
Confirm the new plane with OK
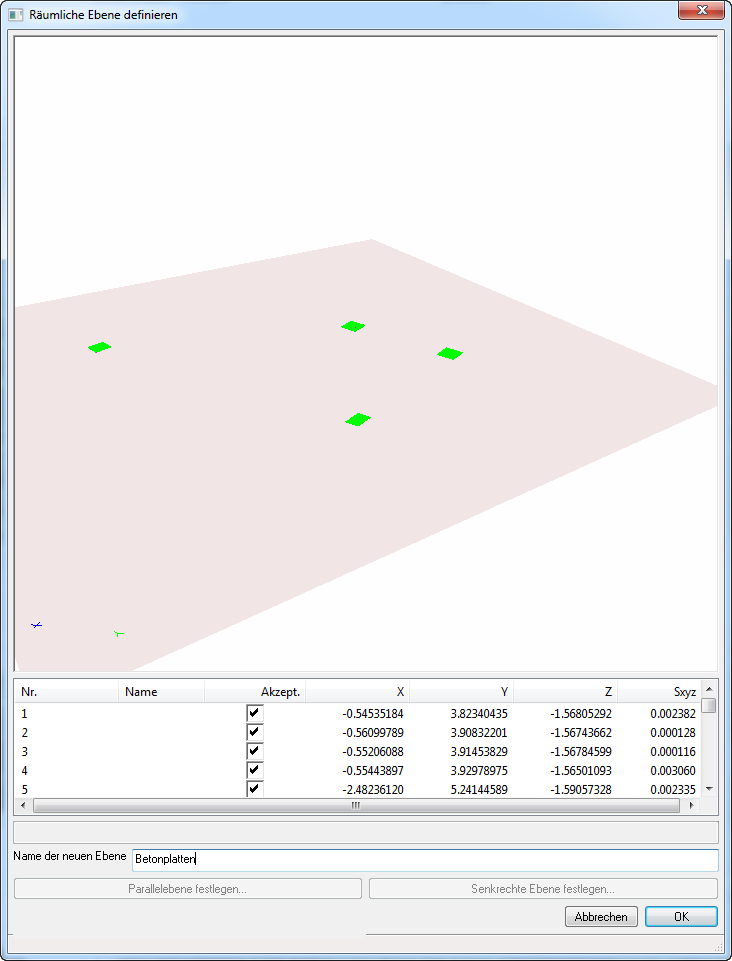680,917
